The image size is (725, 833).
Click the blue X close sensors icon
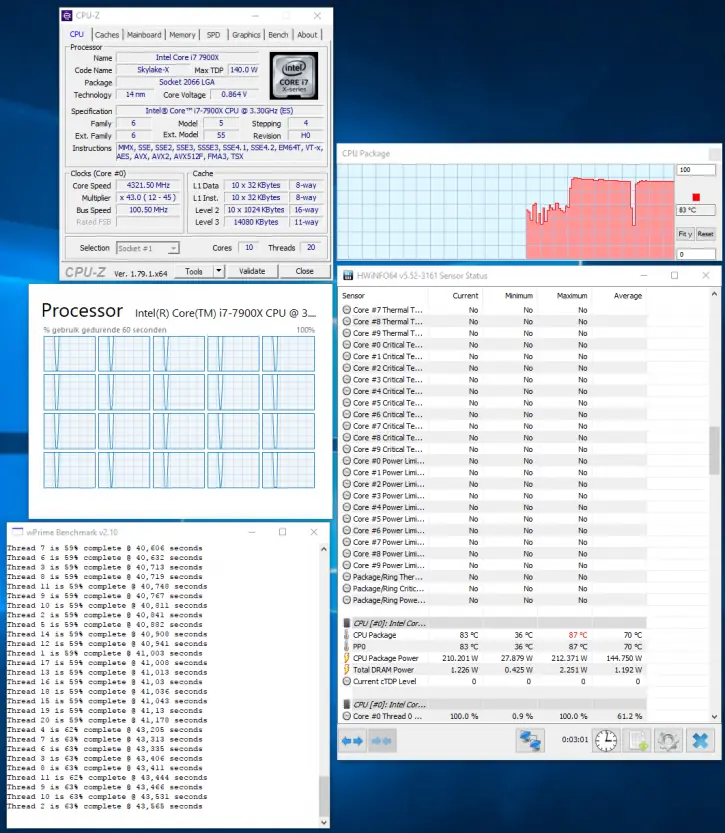700,741
